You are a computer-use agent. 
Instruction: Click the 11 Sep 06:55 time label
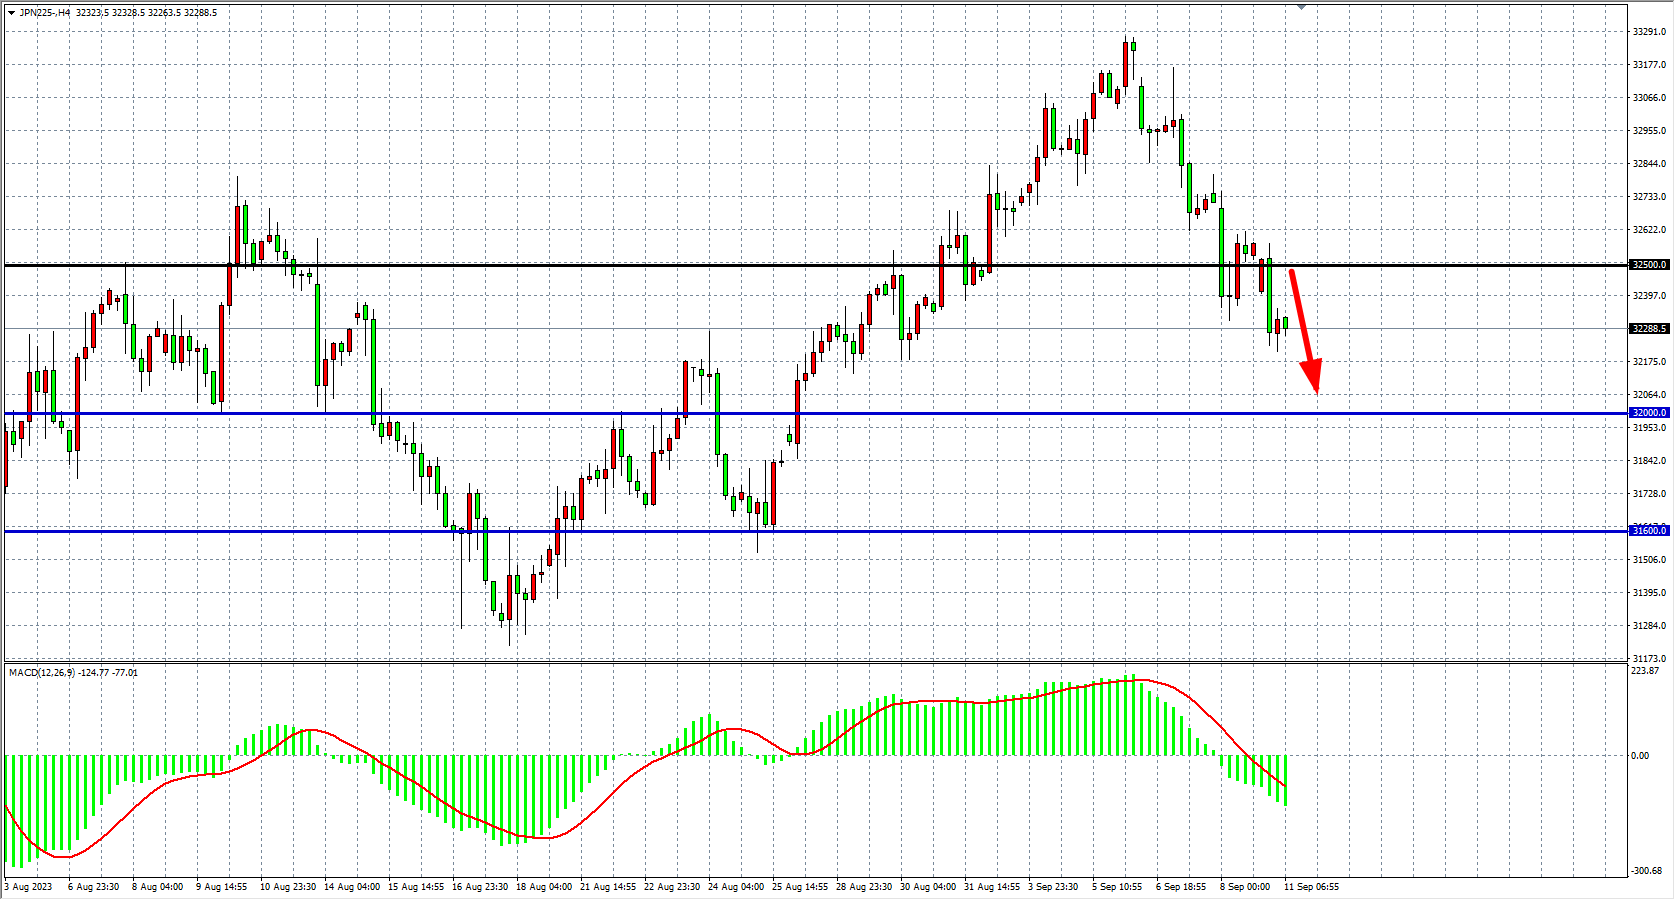pos(1311,887)
